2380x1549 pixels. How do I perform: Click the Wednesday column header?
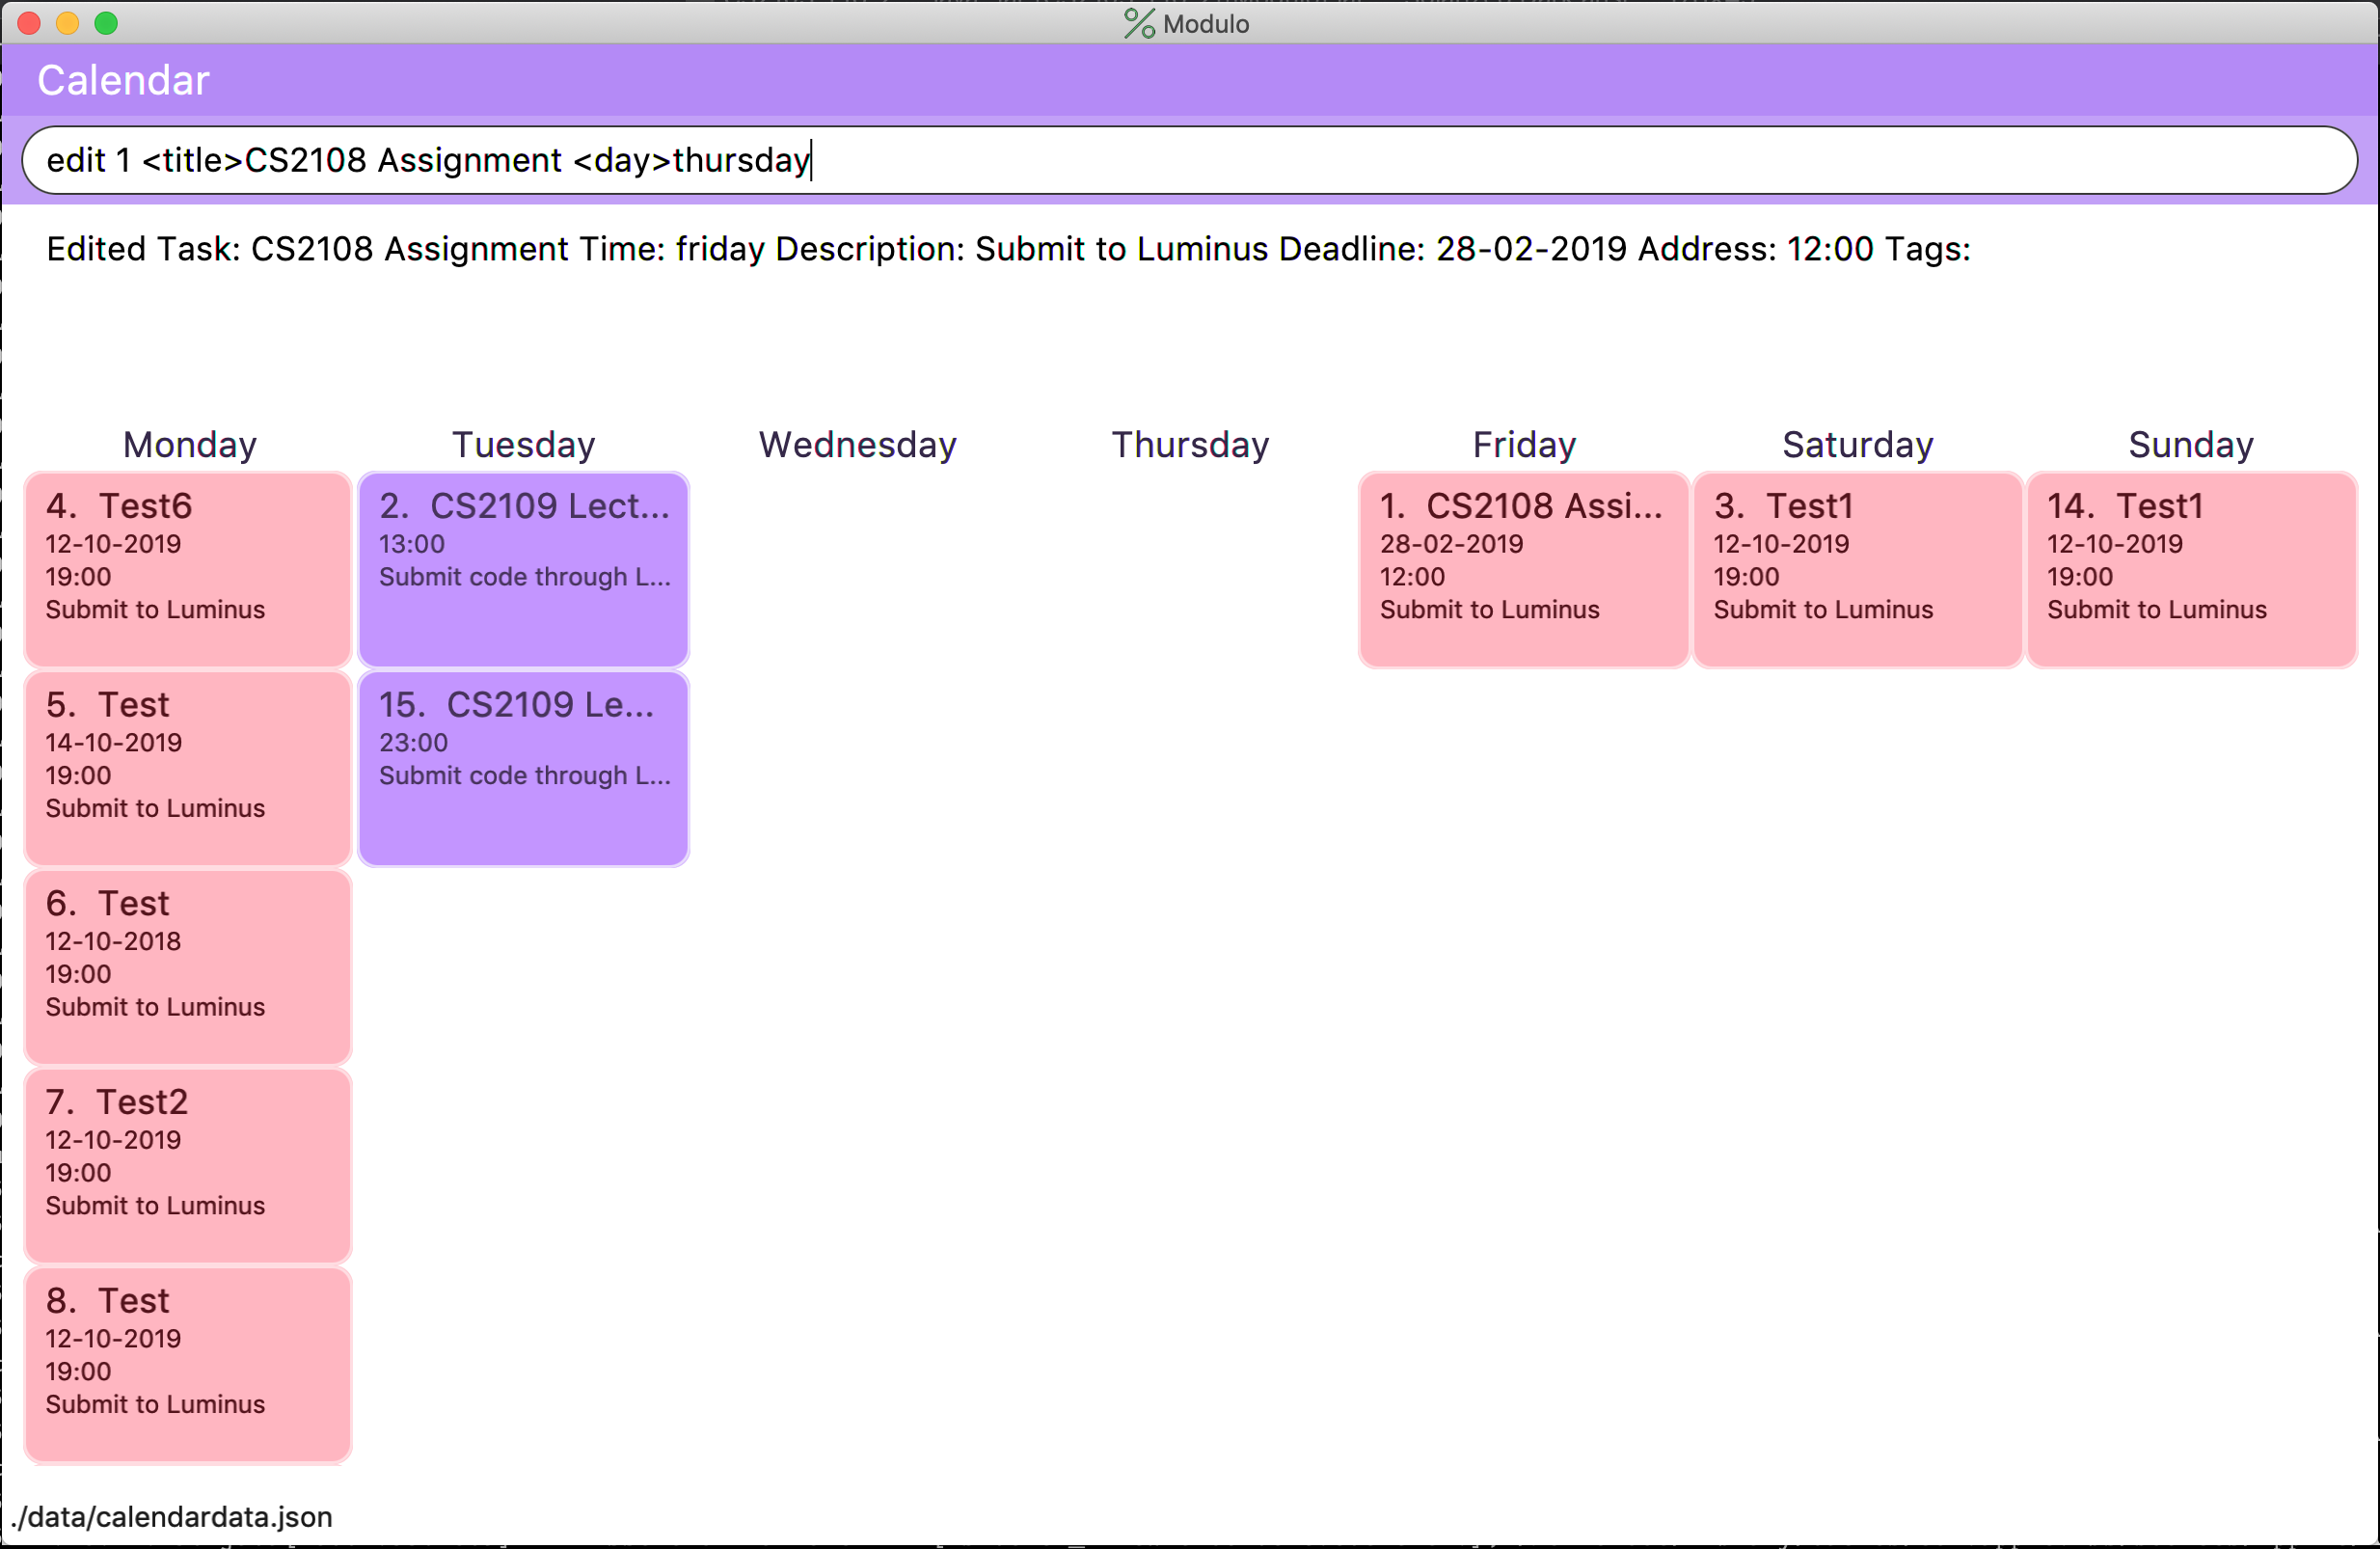(857, 445)
